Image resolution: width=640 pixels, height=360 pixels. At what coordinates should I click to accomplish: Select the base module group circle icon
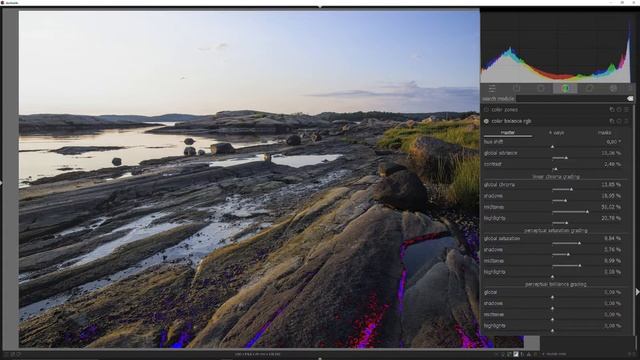(541, 88)
